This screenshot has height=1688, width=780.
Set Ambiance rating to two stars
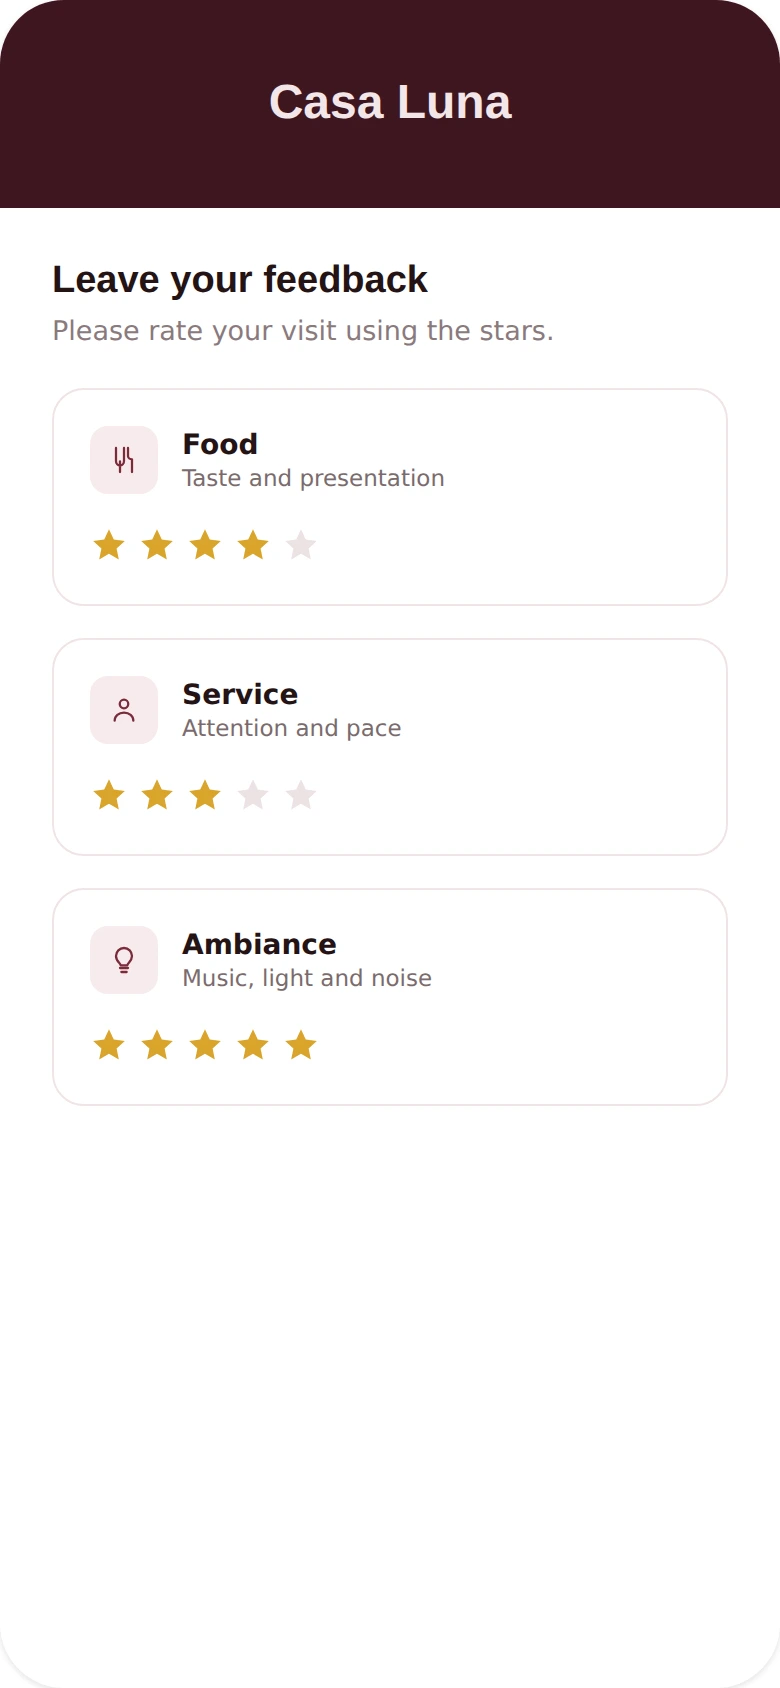click(x=157, y=1046)
